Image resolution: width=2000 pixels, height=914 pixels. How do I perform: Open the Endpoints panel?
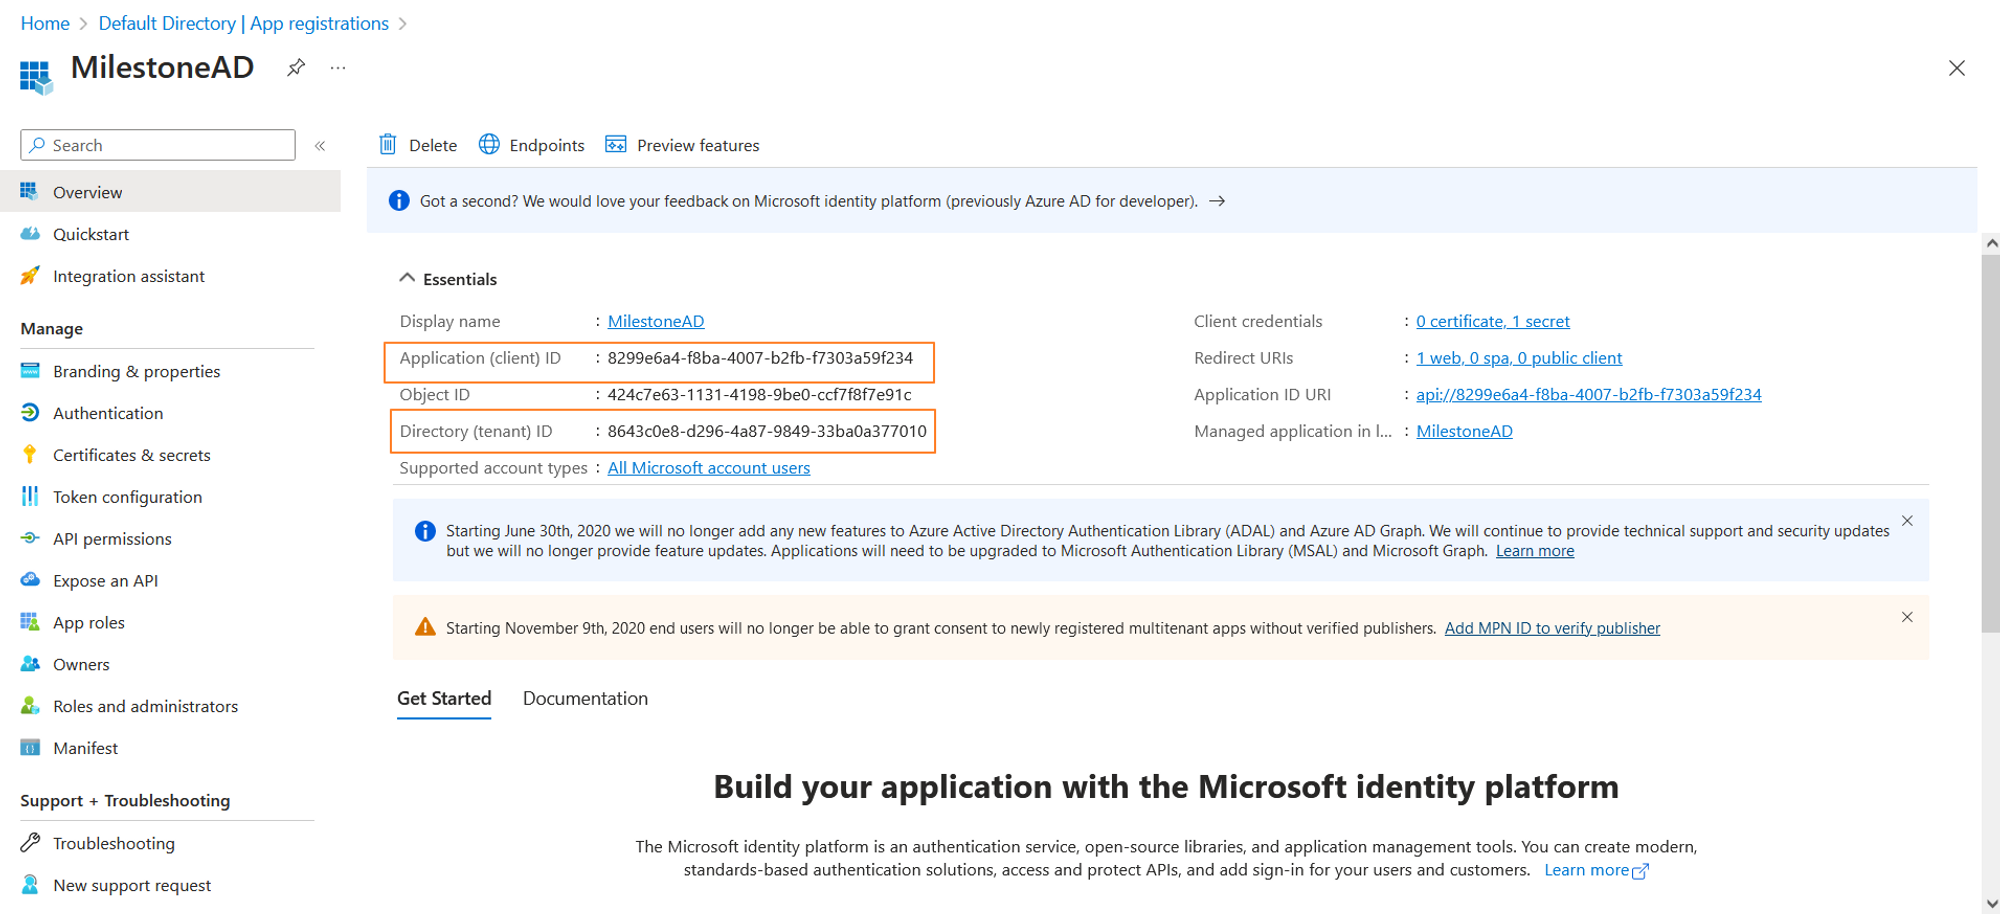point(531,144)
